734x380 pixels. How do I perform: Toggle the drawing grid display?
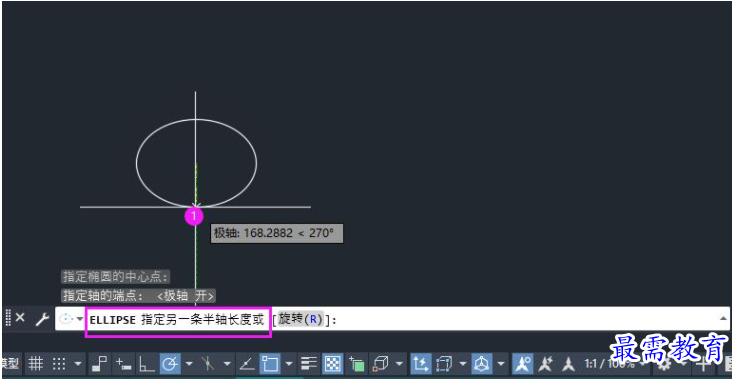point(36,364)
